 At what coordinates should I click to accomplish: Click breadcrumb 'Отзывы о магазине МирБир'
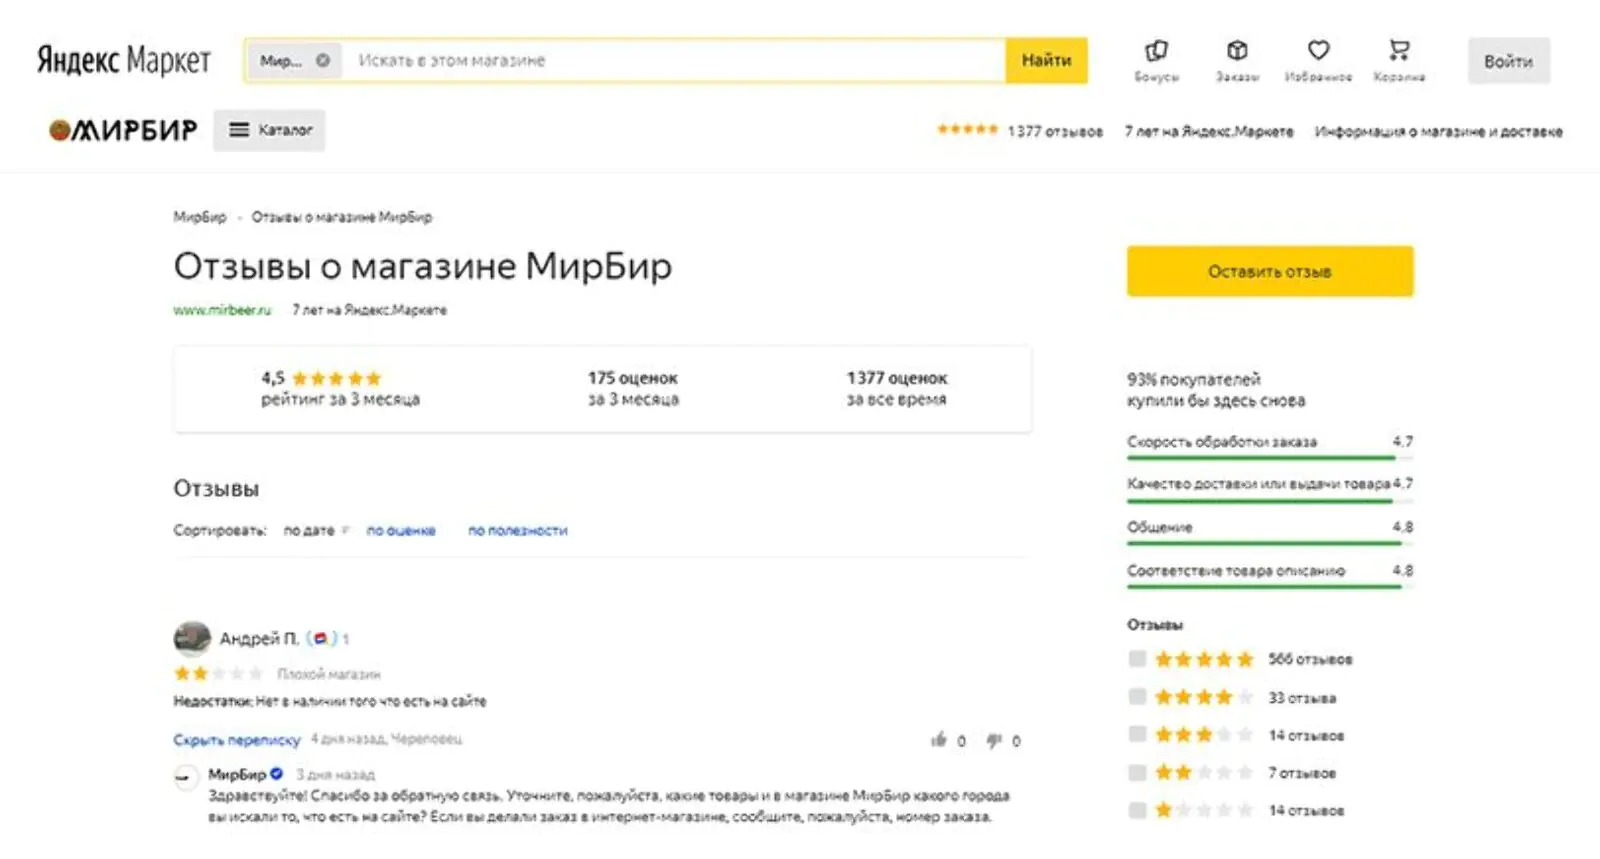(x=342, y=216)
